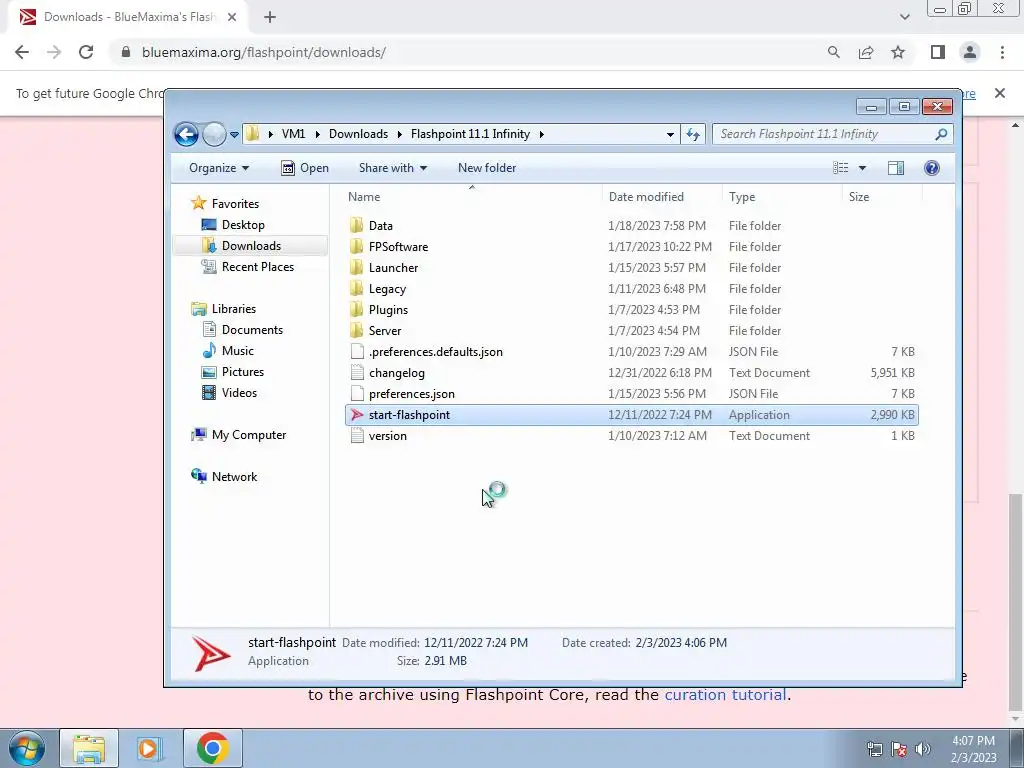
Task: Select the Data folder icon
Action: click(357, 225)
